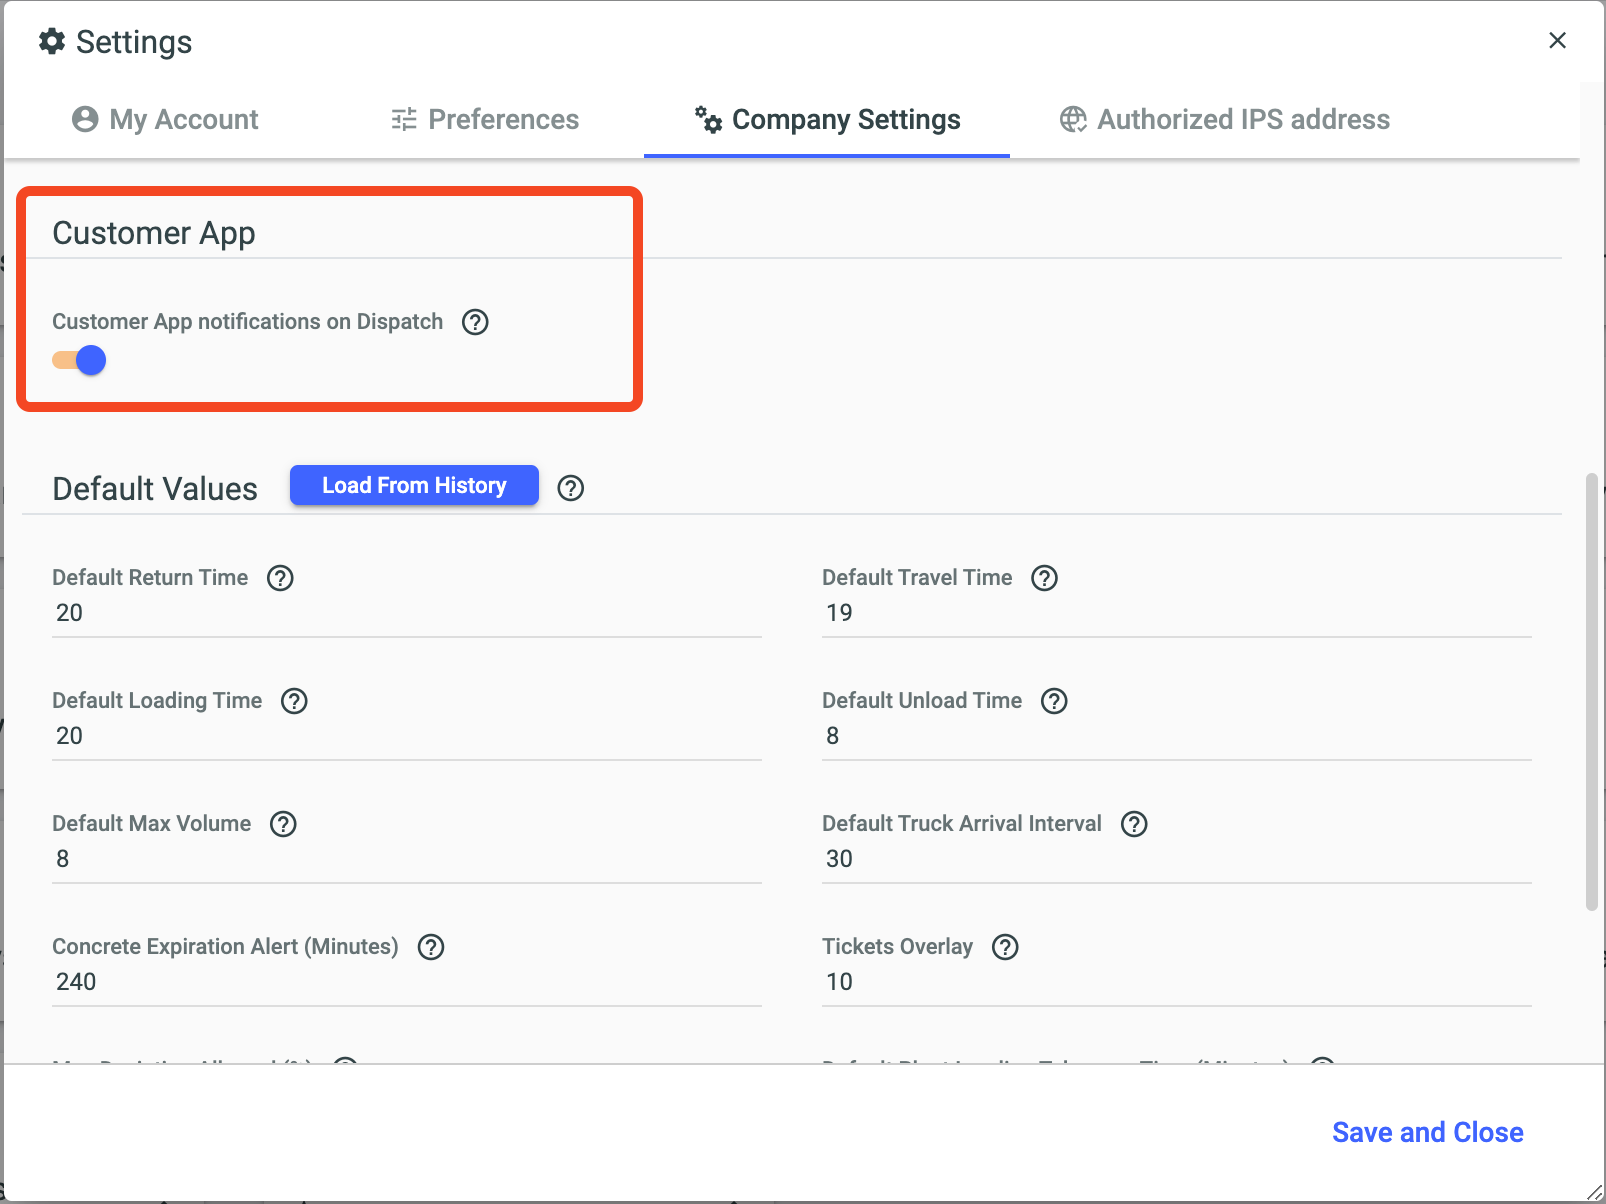Show help for Default Loading Time
This screenshot has width=1606, height=1204.
(294, 701)
